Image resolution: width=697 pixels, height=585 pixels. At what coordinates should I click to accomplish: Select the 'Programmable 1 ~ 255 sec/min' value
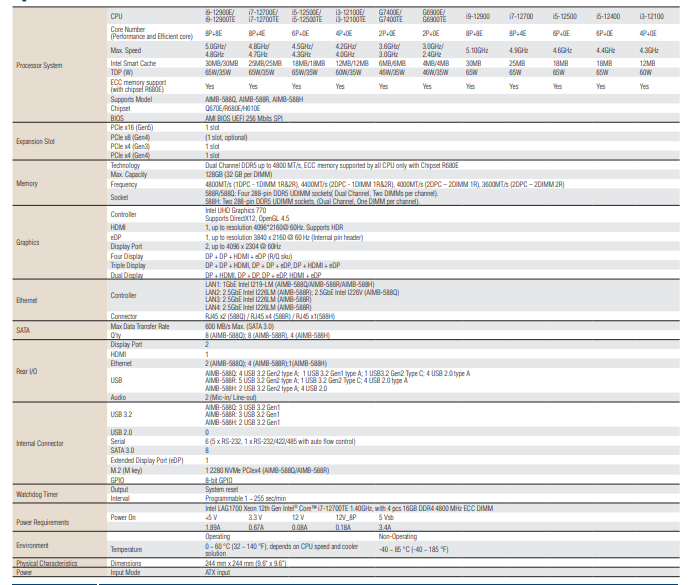pos(245,499)
